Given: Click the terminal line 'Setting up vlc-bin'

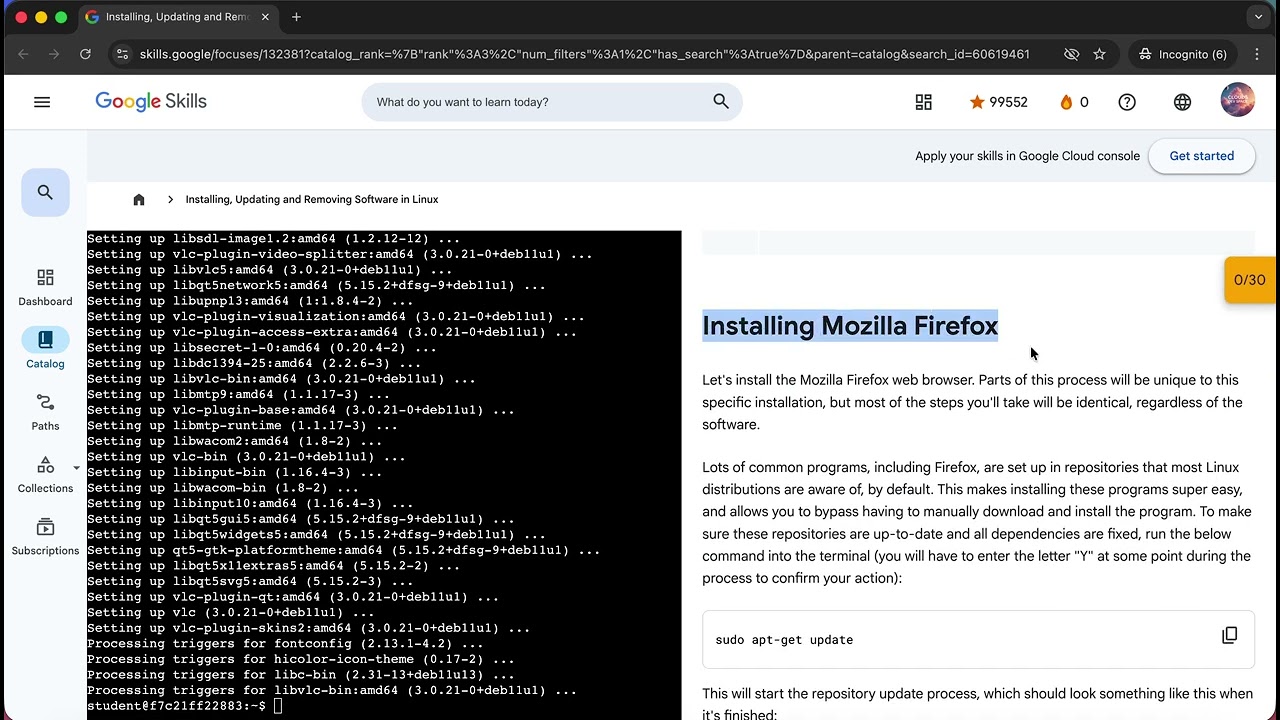Looking at the screenshot, I should [246, 457].
